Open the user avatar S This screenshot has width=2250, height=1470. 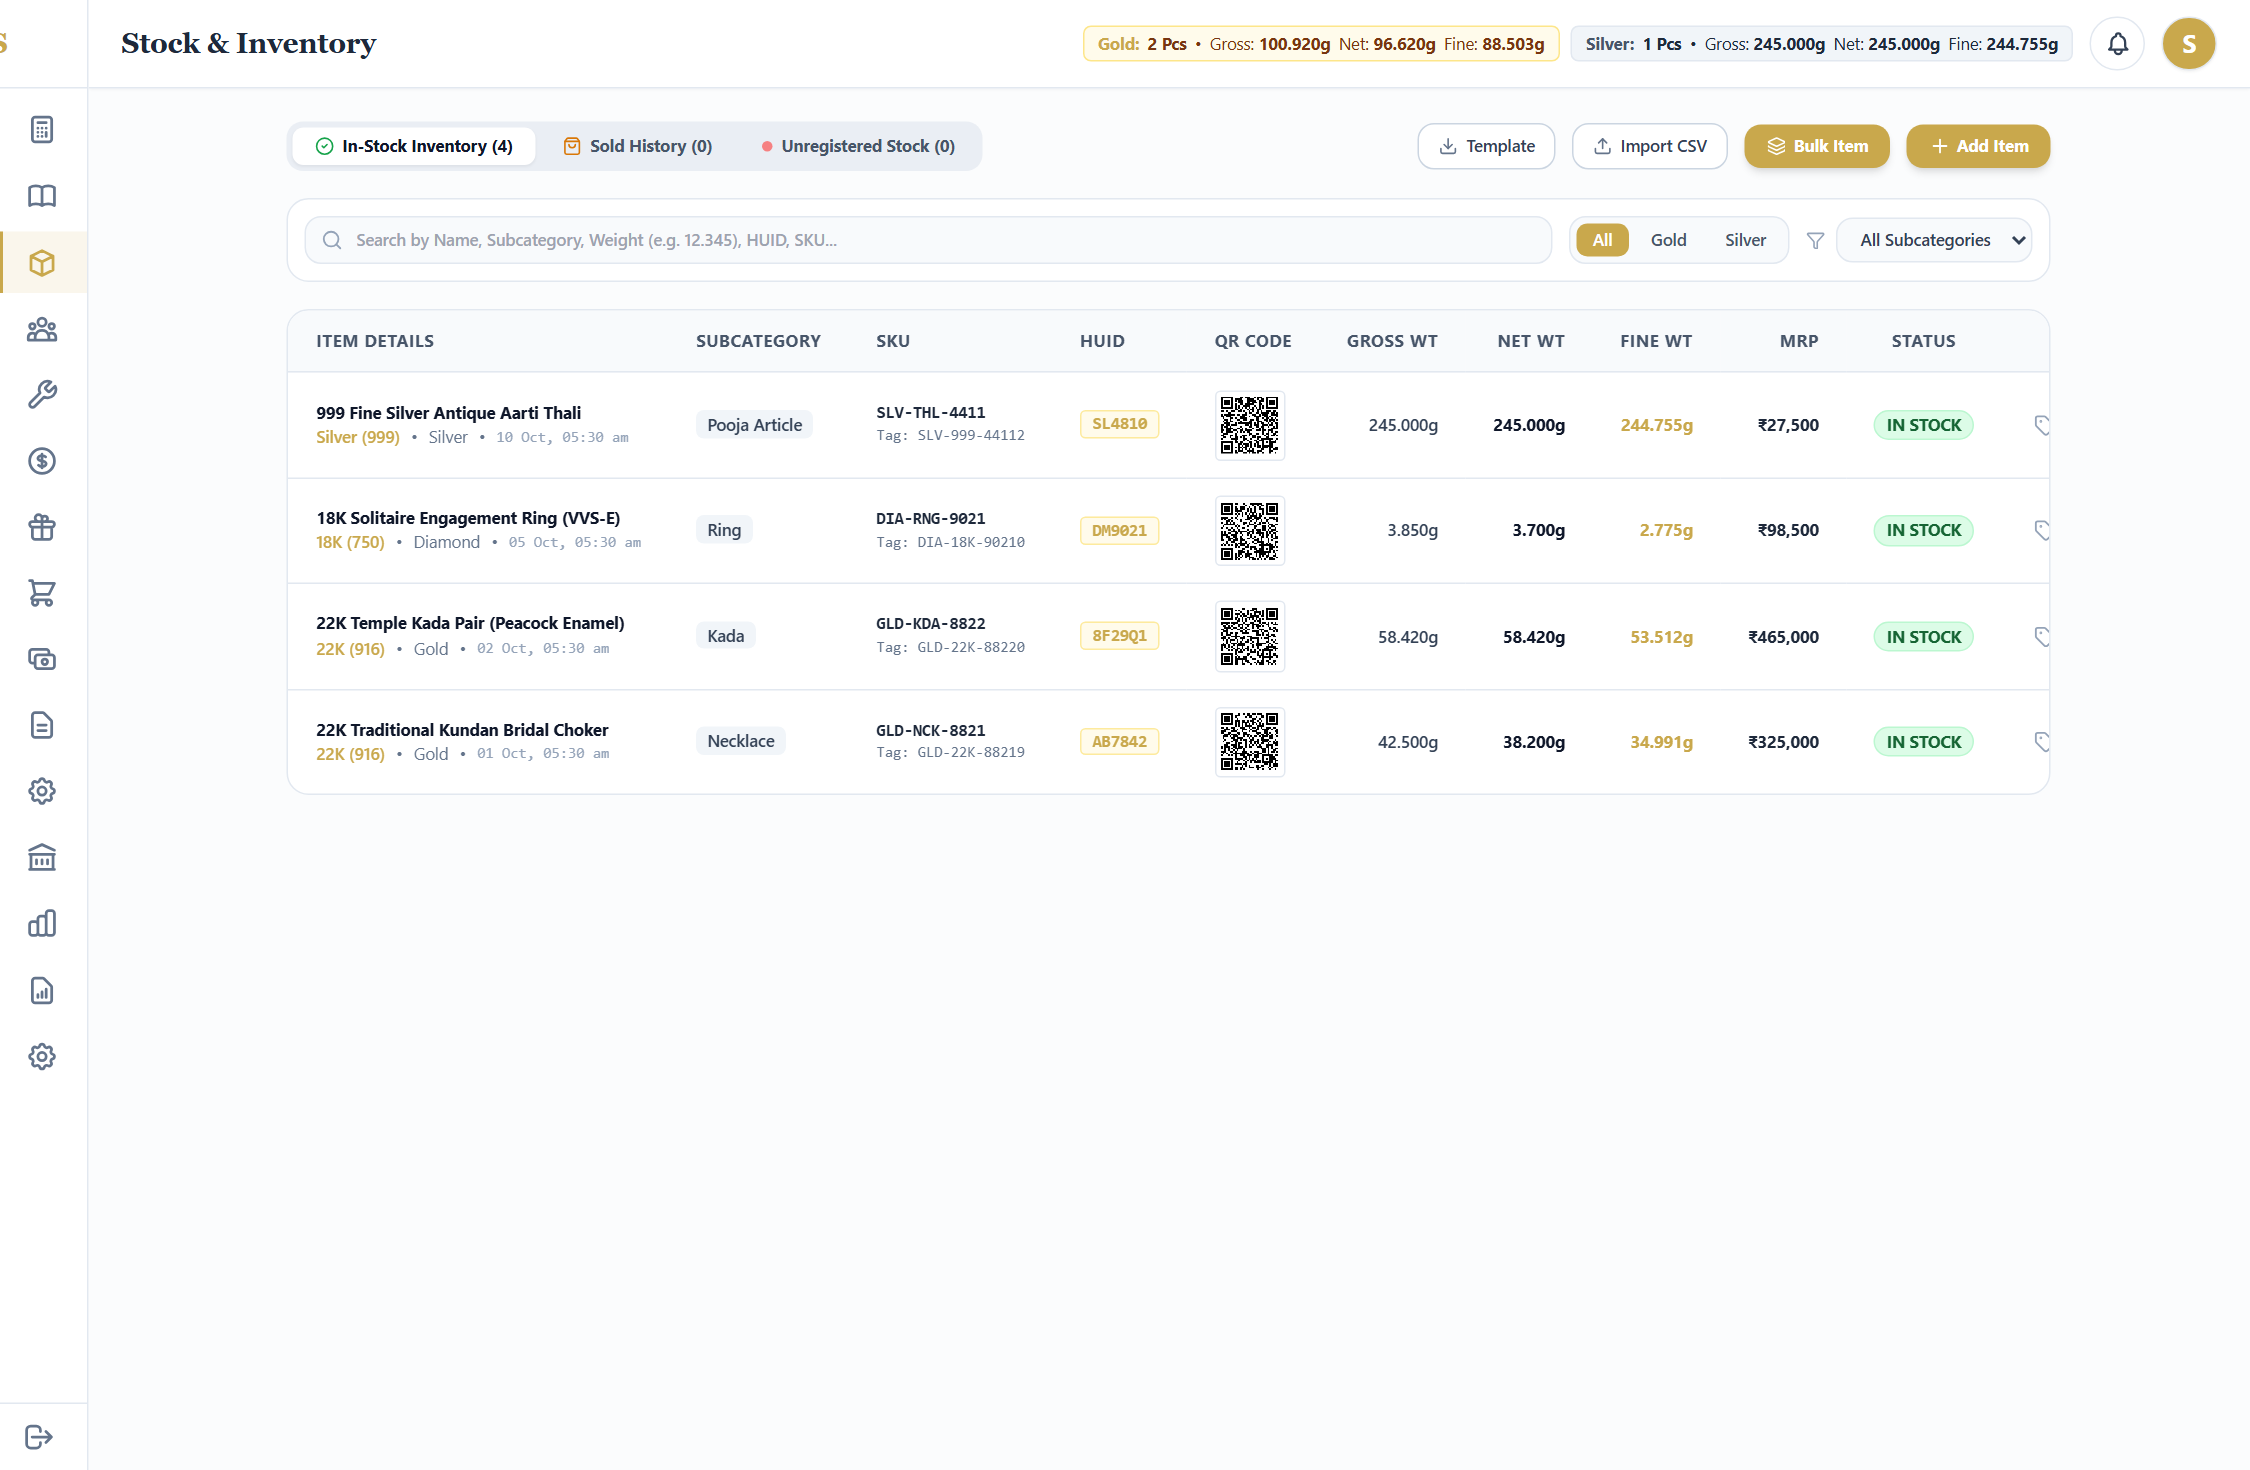2188,44
